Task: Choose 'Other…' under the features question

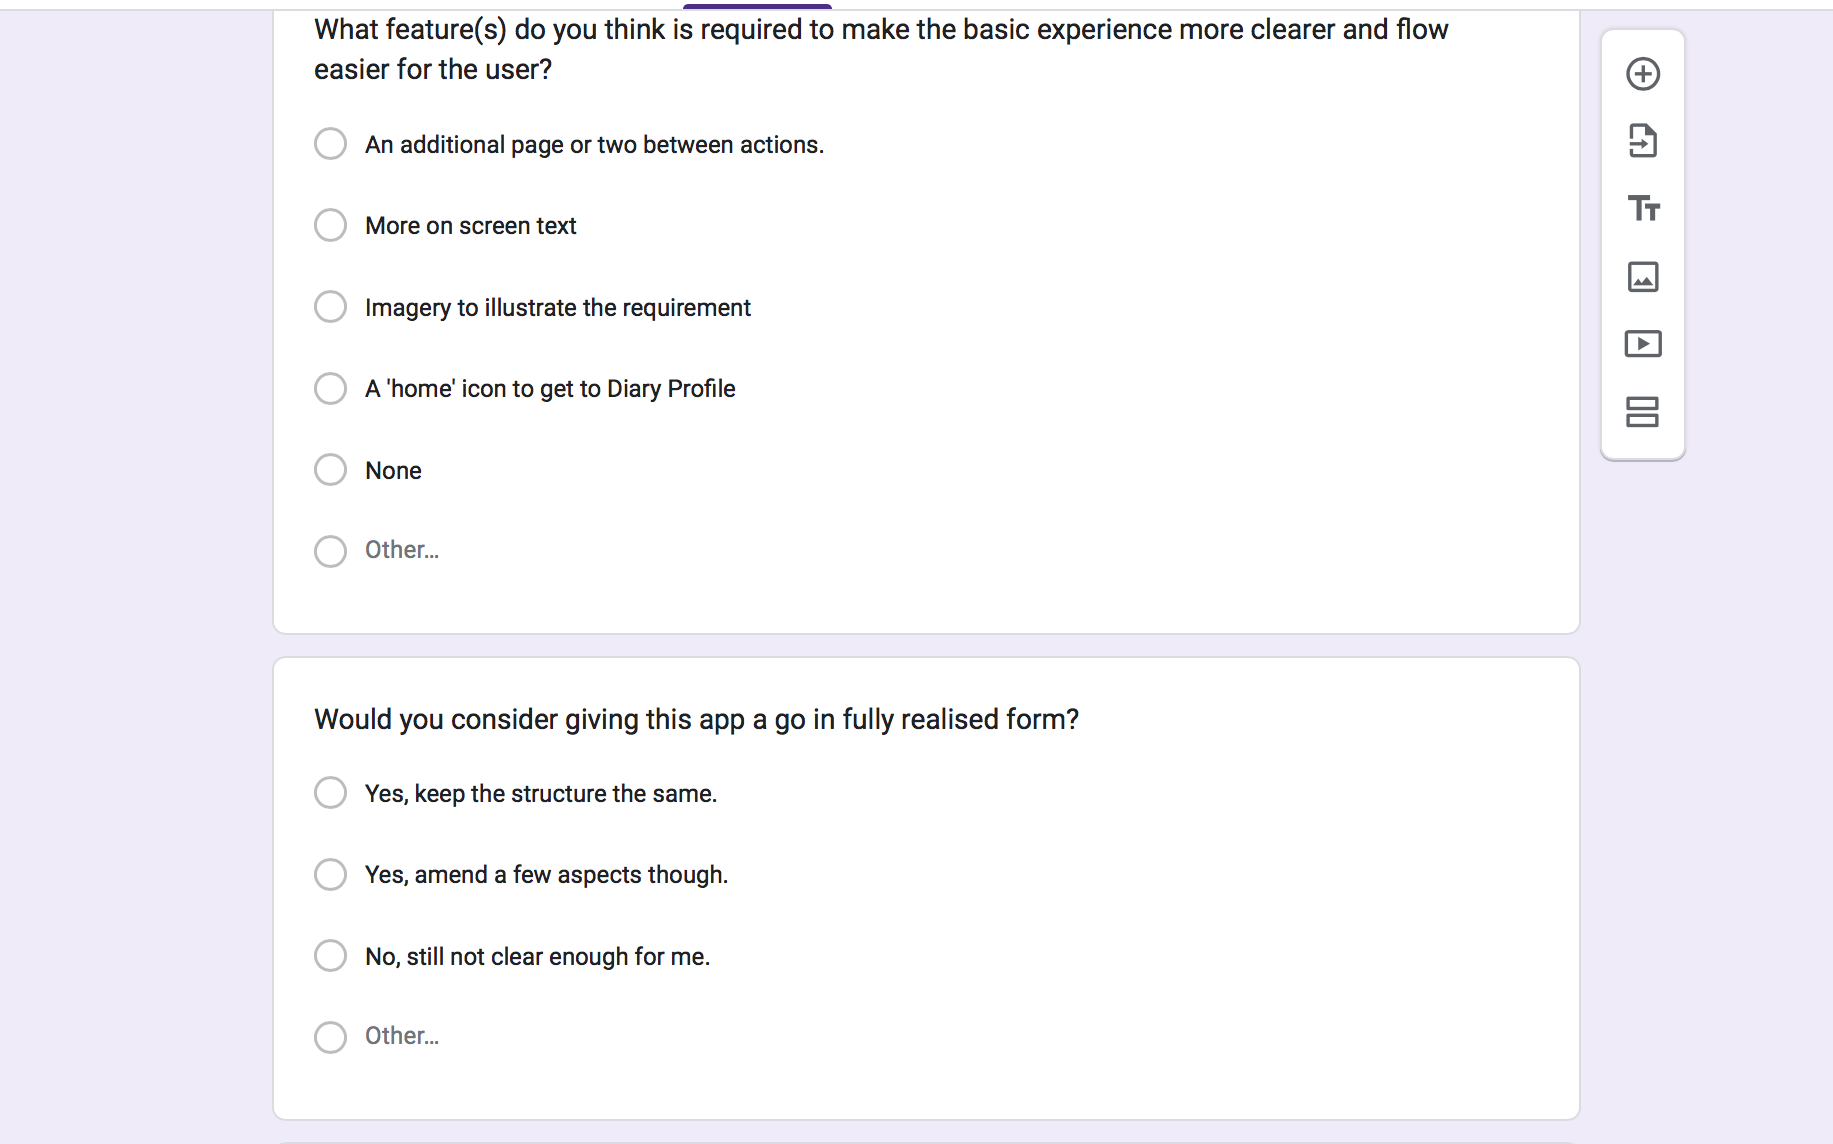Action: tap(330, 551)
